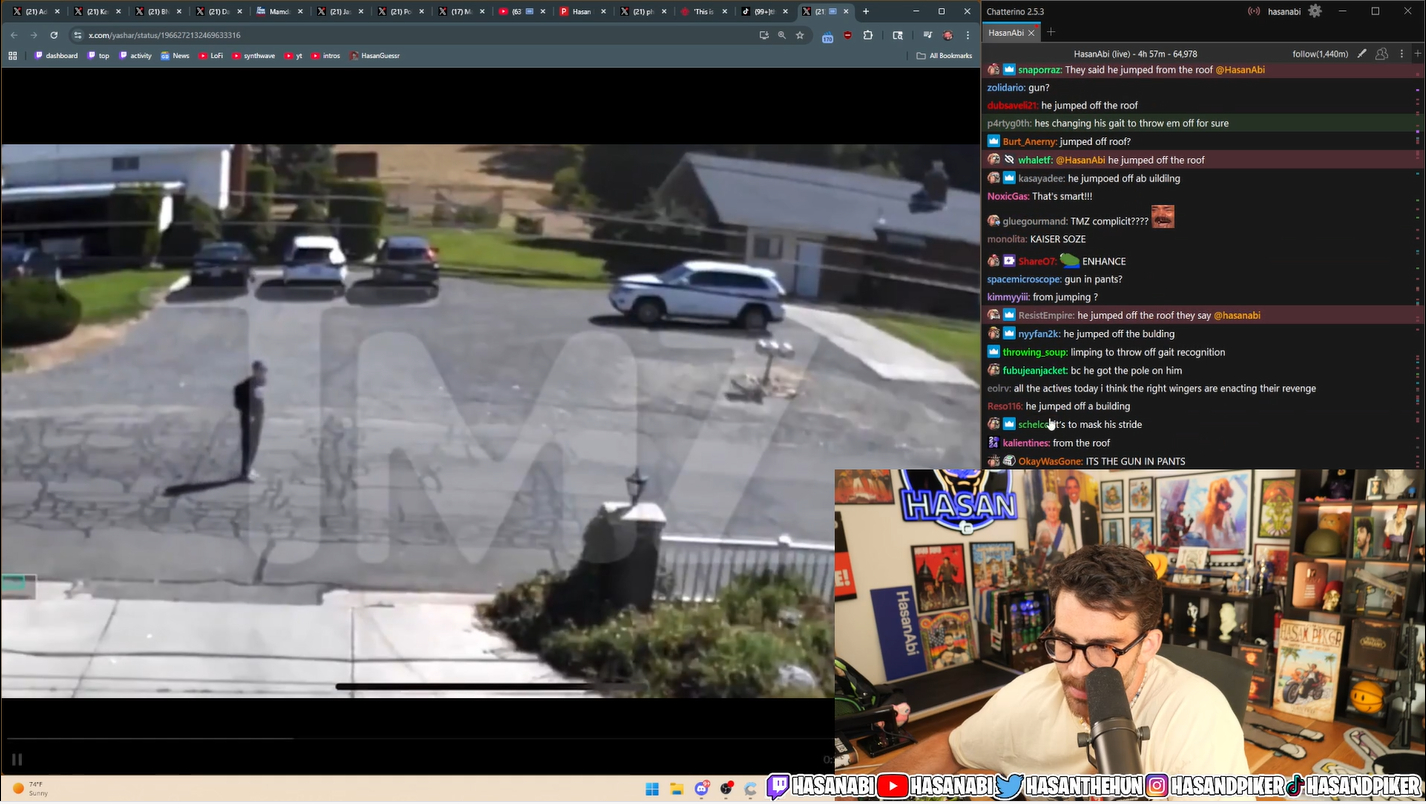Open the News bookmark

pos(175,56)
